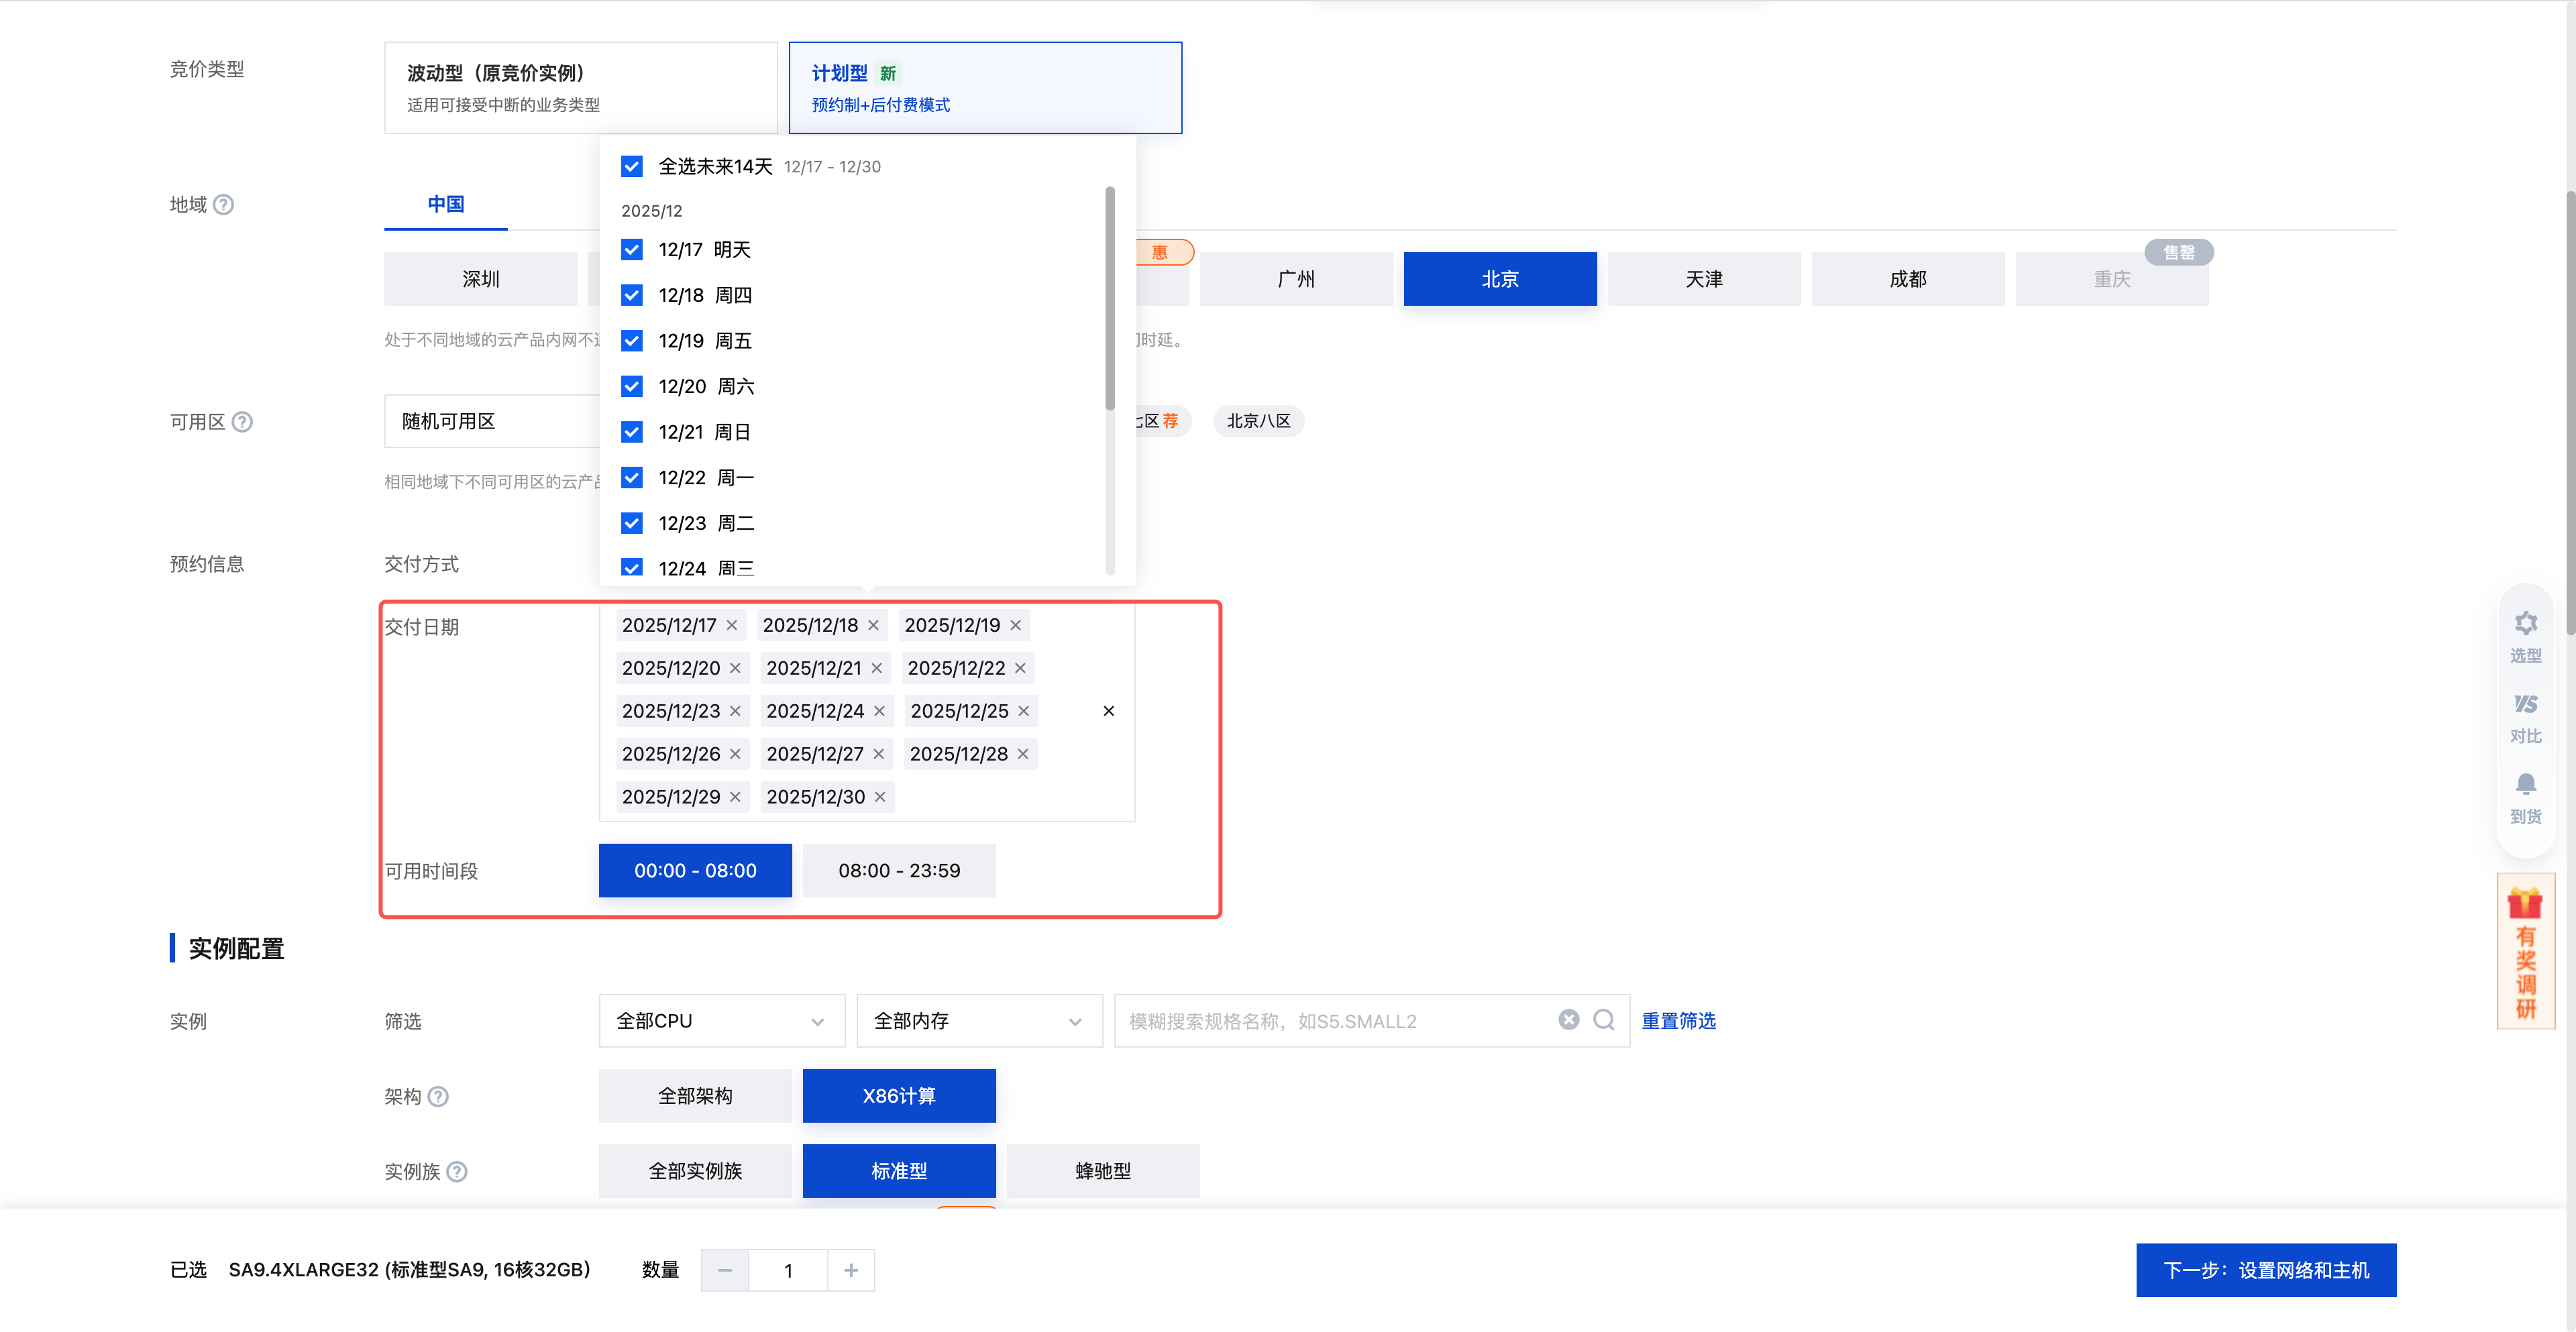The width and height of the screenshot is (2576, 1332).
Task: Click the search magnifier icon in spec search
Action: (1603, 1020)
